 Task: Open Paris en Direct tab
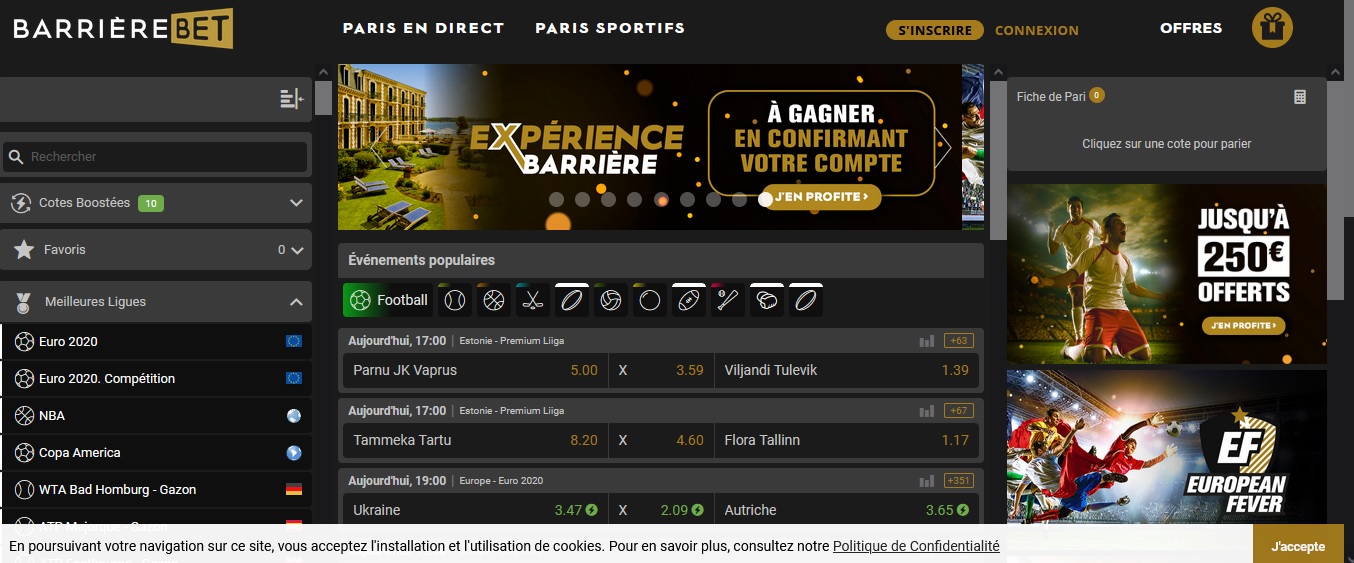pos(423,28)
